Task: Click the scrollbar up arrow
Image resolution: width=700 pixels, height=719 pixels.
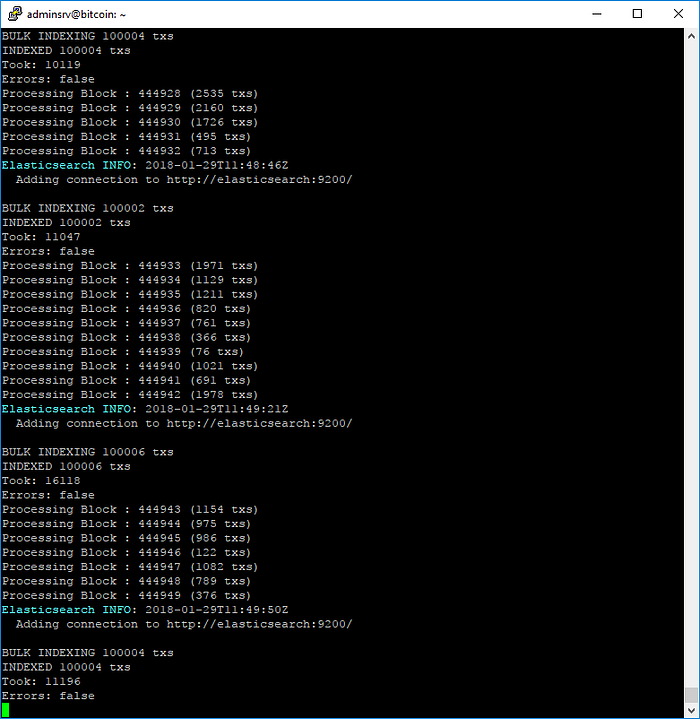Action: (691, 36)
